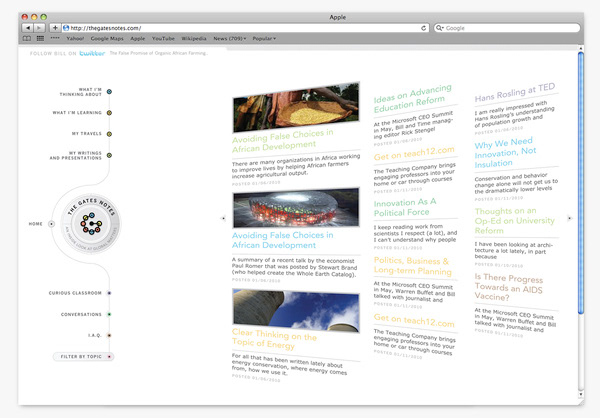This screenshot has height=418, width=600.
Task: Select the My Writings and Presentations dot
Action: [x=109, y=155]
